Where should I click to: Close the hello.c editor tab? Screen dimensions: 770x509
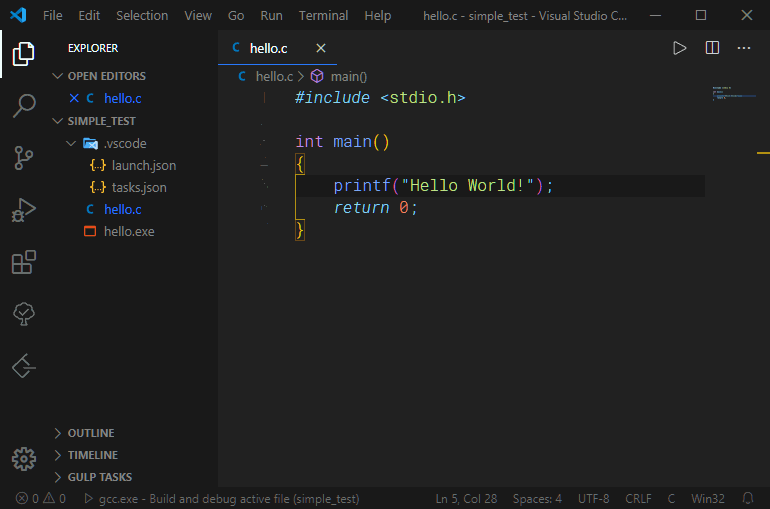pyautogui.click(x=321, y=48)
